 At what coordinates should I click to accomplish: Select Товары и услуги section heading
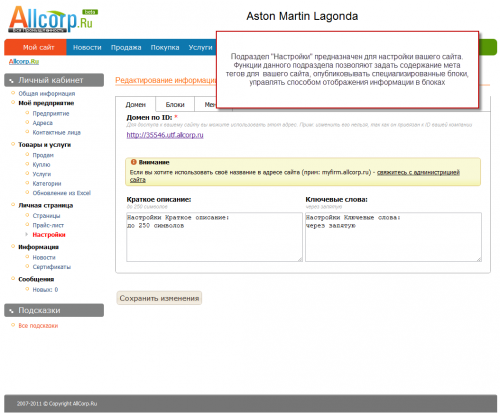[44, 145]
